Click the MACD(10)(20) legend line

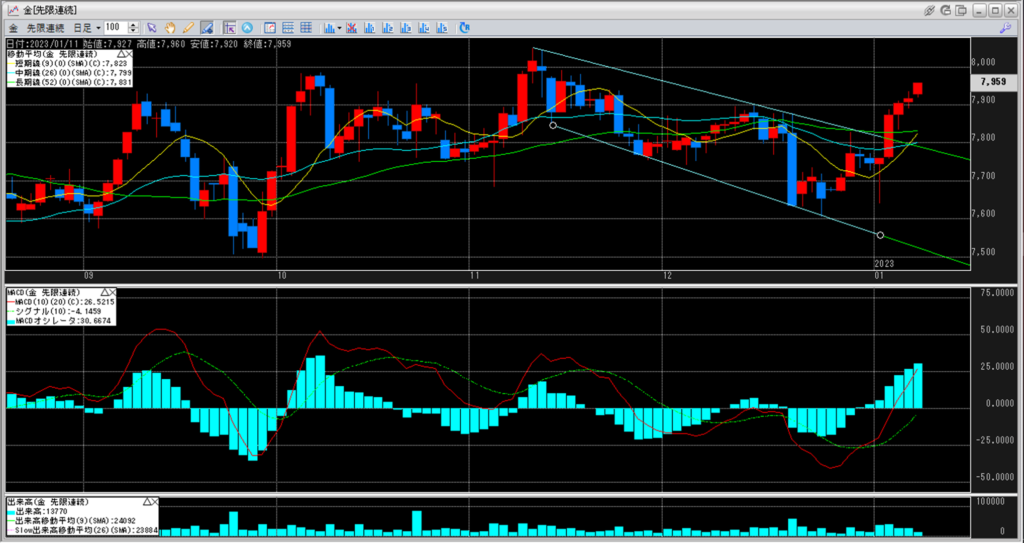coord(61,302)
